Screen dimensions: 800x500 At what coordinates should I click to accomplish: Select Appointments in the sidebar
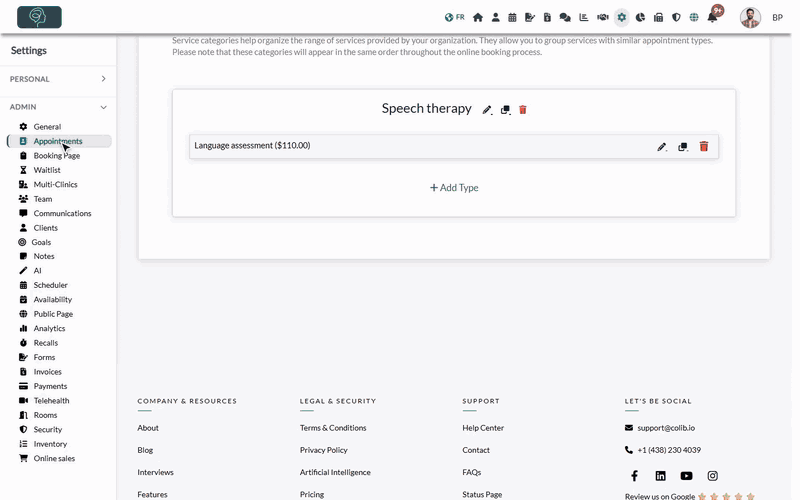tap(59, 141)
